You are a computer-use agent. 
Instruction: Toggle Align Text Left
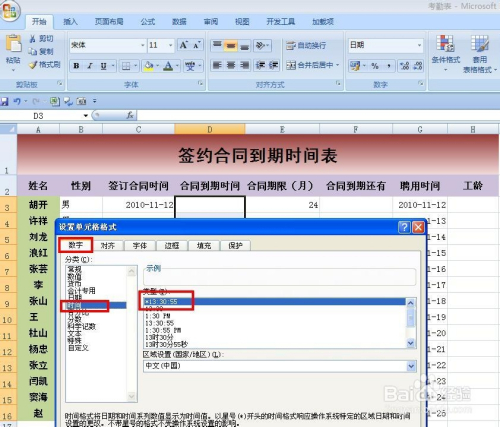(217, 65)
